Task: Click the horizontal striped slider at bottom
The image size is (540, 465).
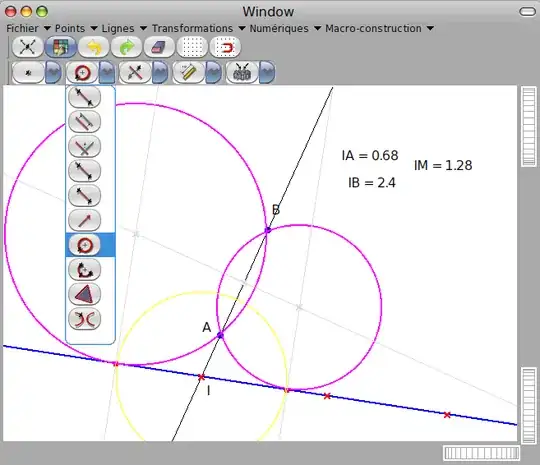Action: coord(481,453)
